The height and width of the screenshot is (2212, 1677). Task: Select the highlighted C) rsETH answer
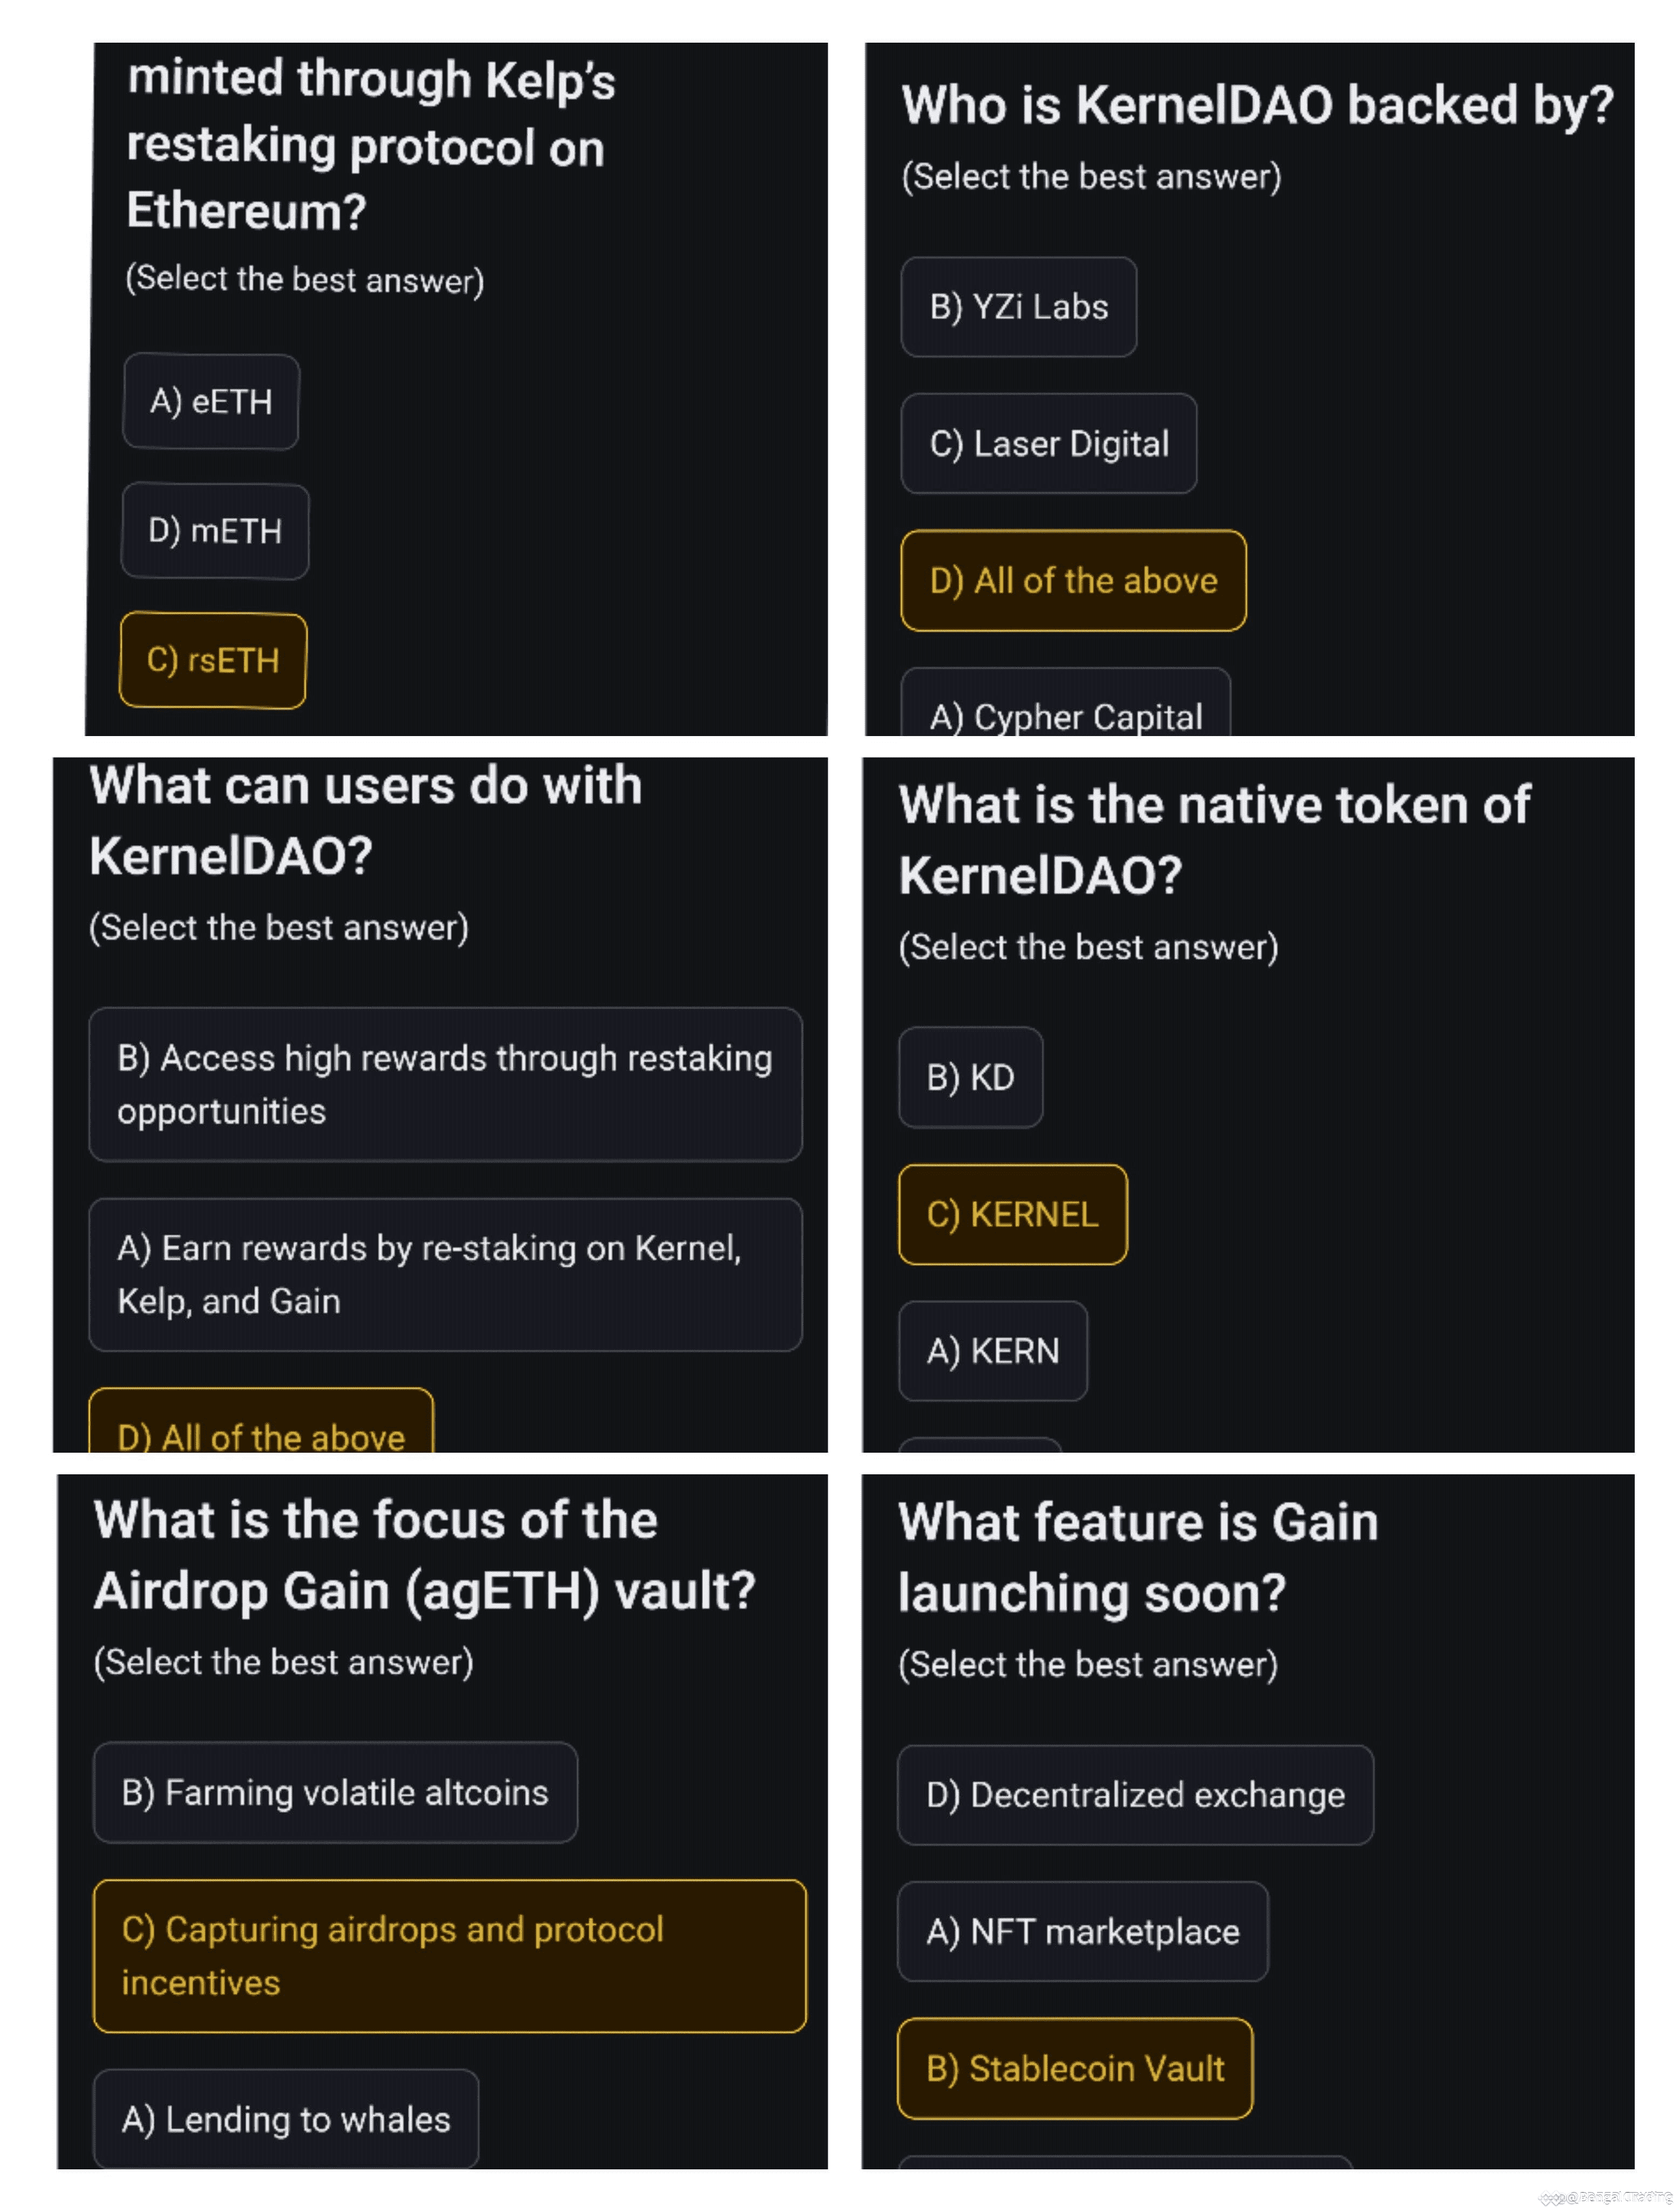(213, 660)
